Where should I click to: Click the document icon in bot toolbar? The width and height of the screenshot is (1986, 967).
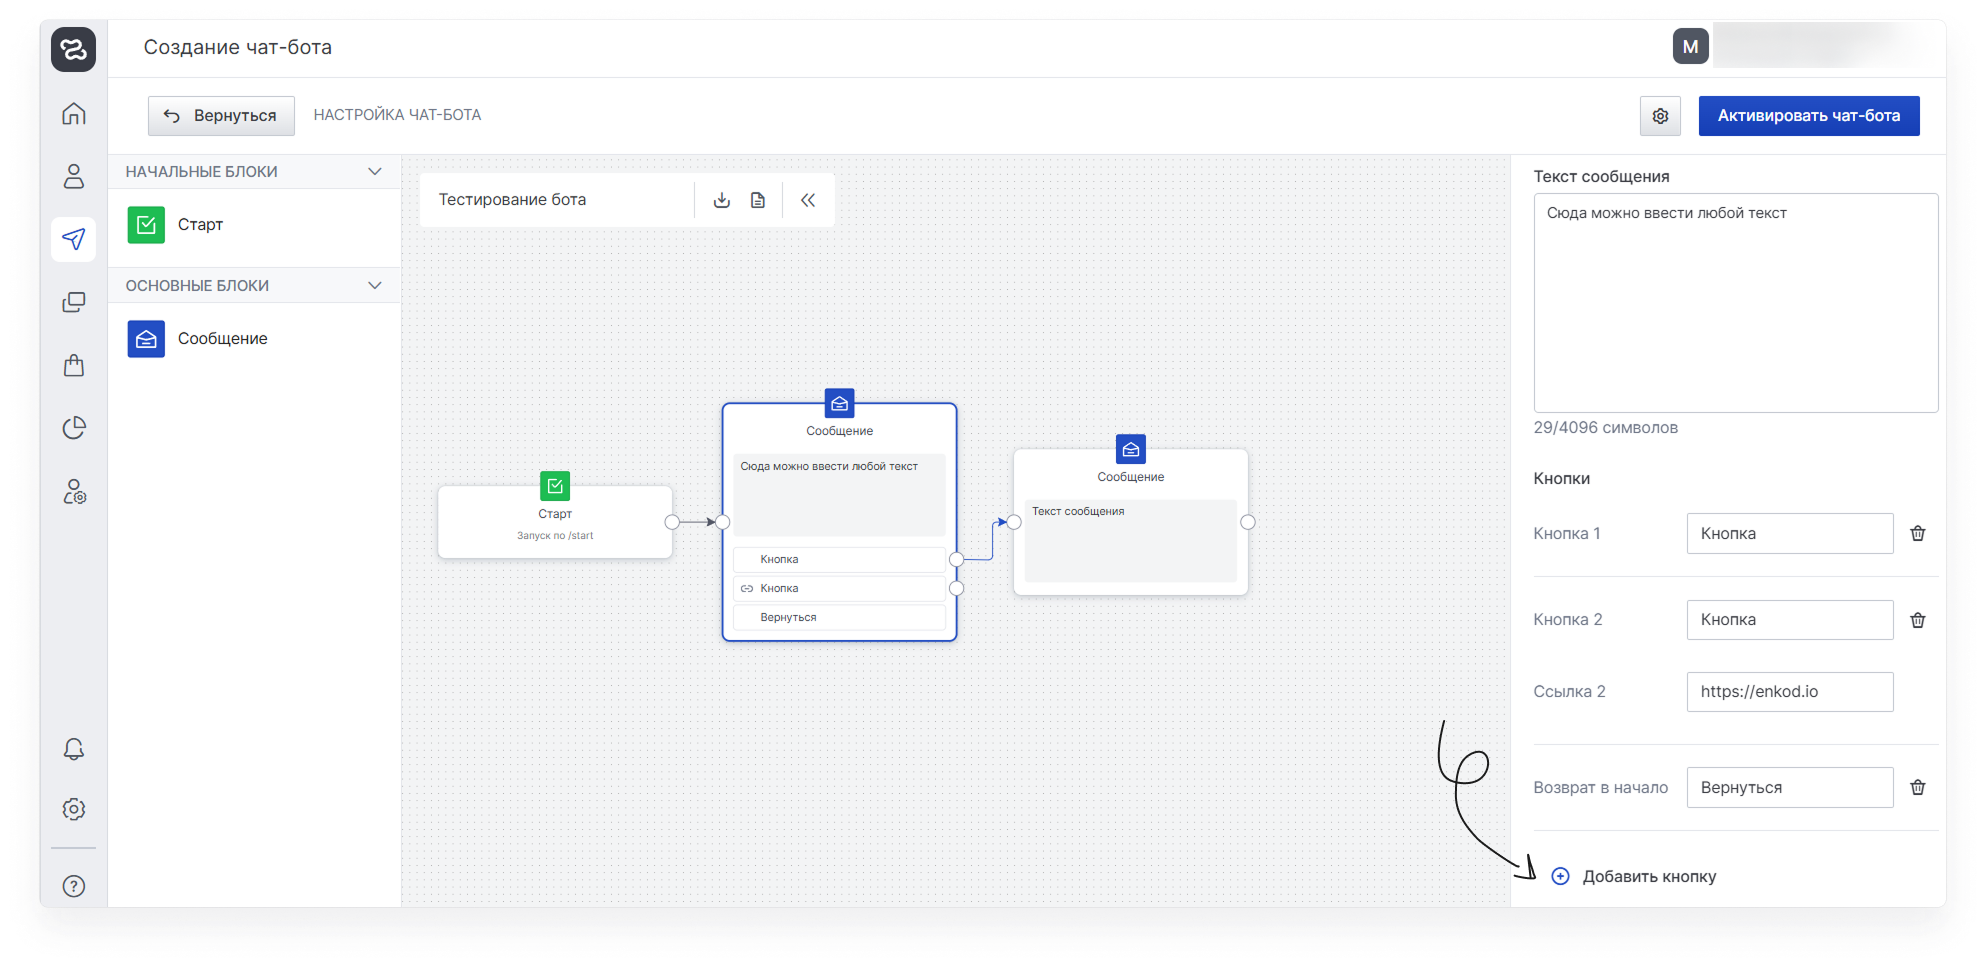click(758, 200)
